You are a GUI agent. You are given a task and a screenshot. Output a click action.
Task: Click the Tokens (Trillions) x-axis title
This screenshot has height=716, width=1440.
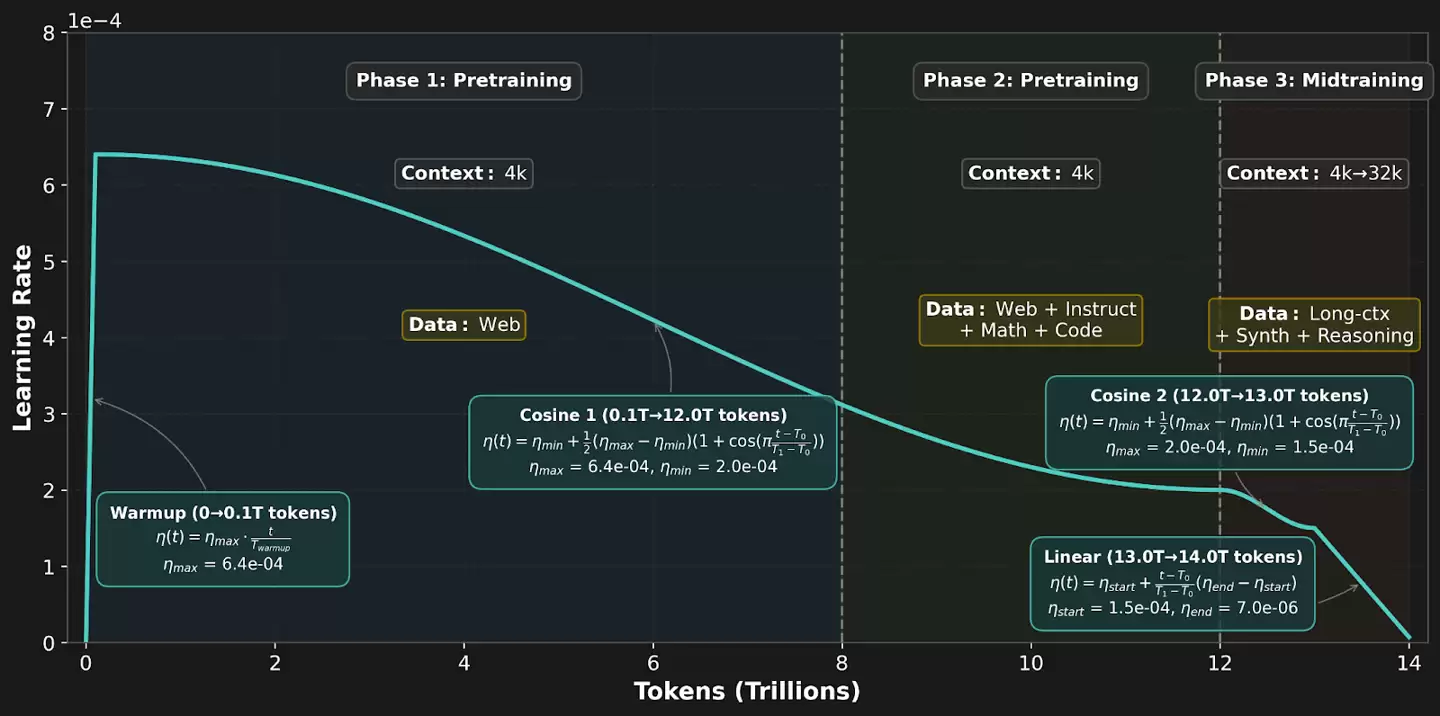pyautogui.click(x=747, y=692)
